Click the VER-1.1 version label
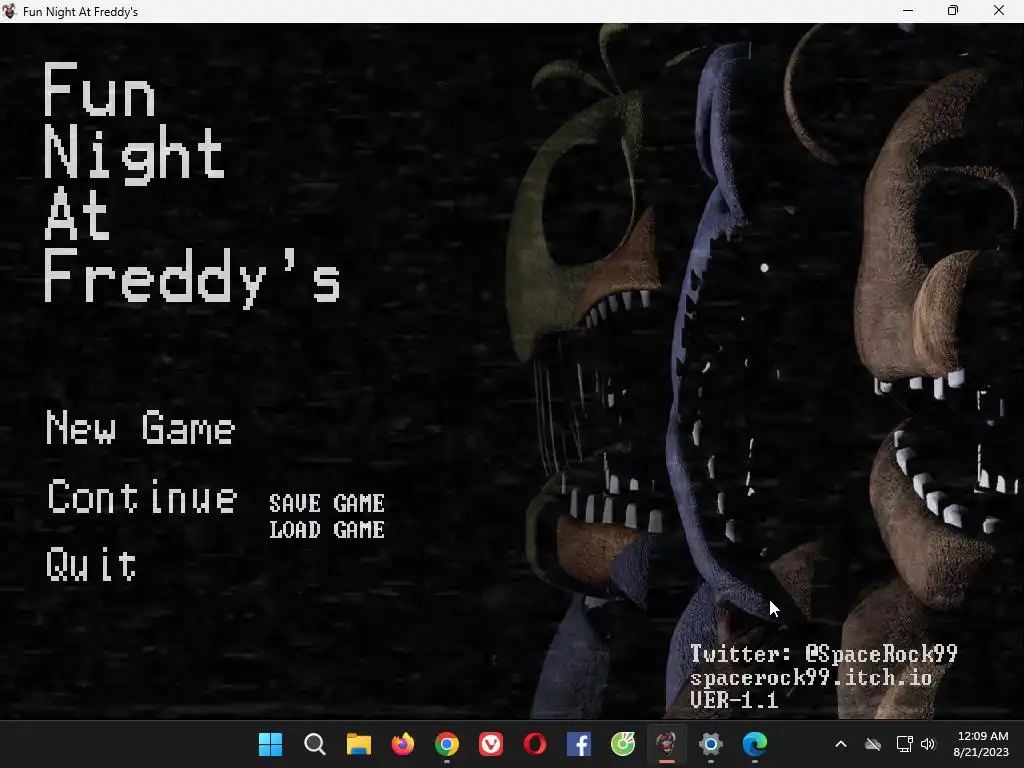This screenshot has width=1024, height=768. click(734, 700)
